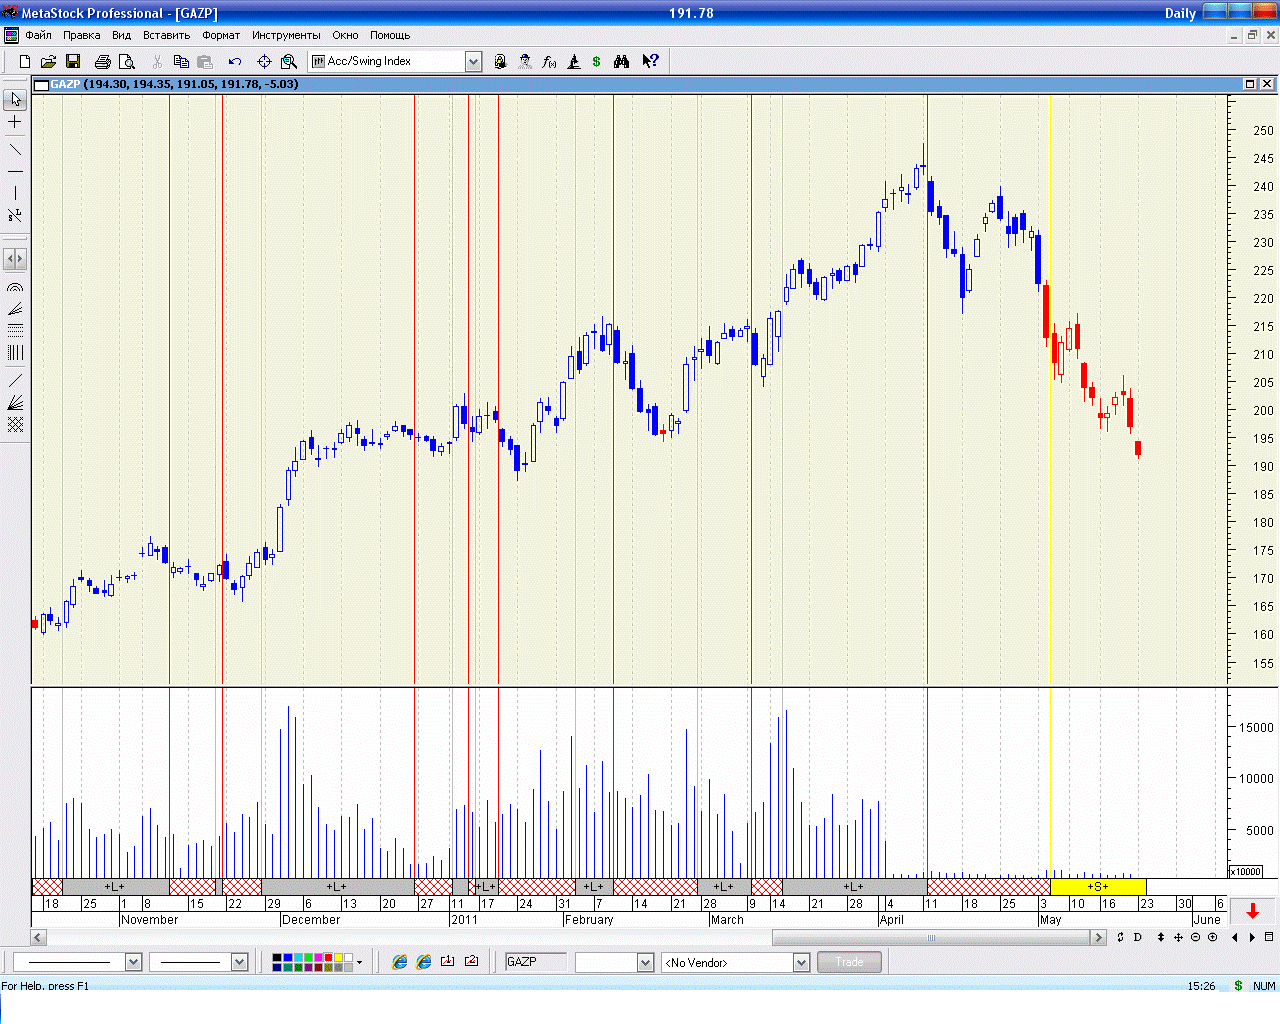Open The Explorer binoculars icon
Screen dimensions: 1280x1024
[621, 62]
